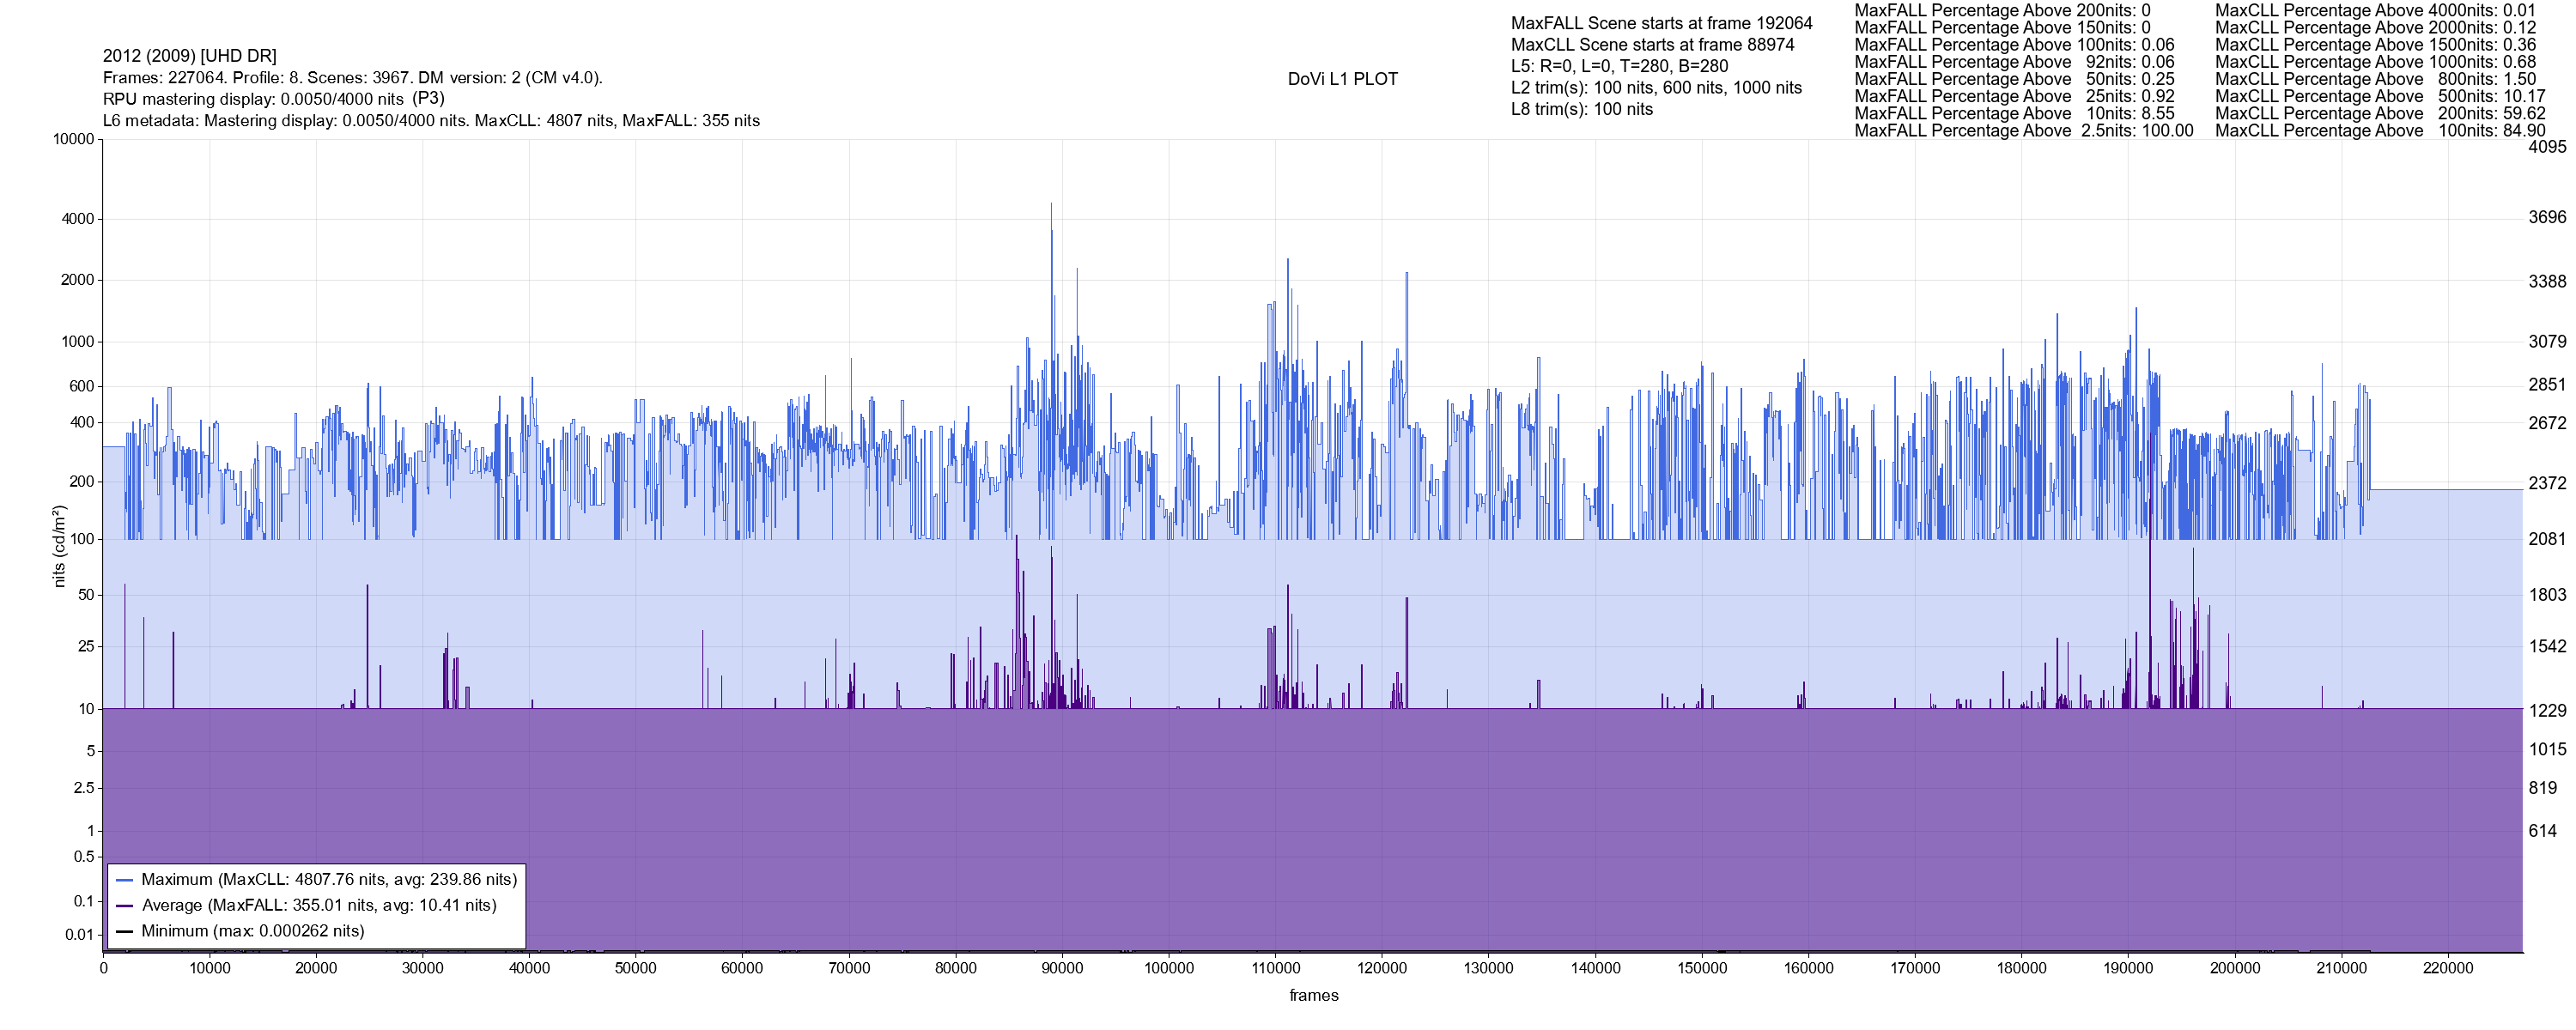Click the L6 metadata mastering display line
2576x1030 pixels.
click(431, 121)
